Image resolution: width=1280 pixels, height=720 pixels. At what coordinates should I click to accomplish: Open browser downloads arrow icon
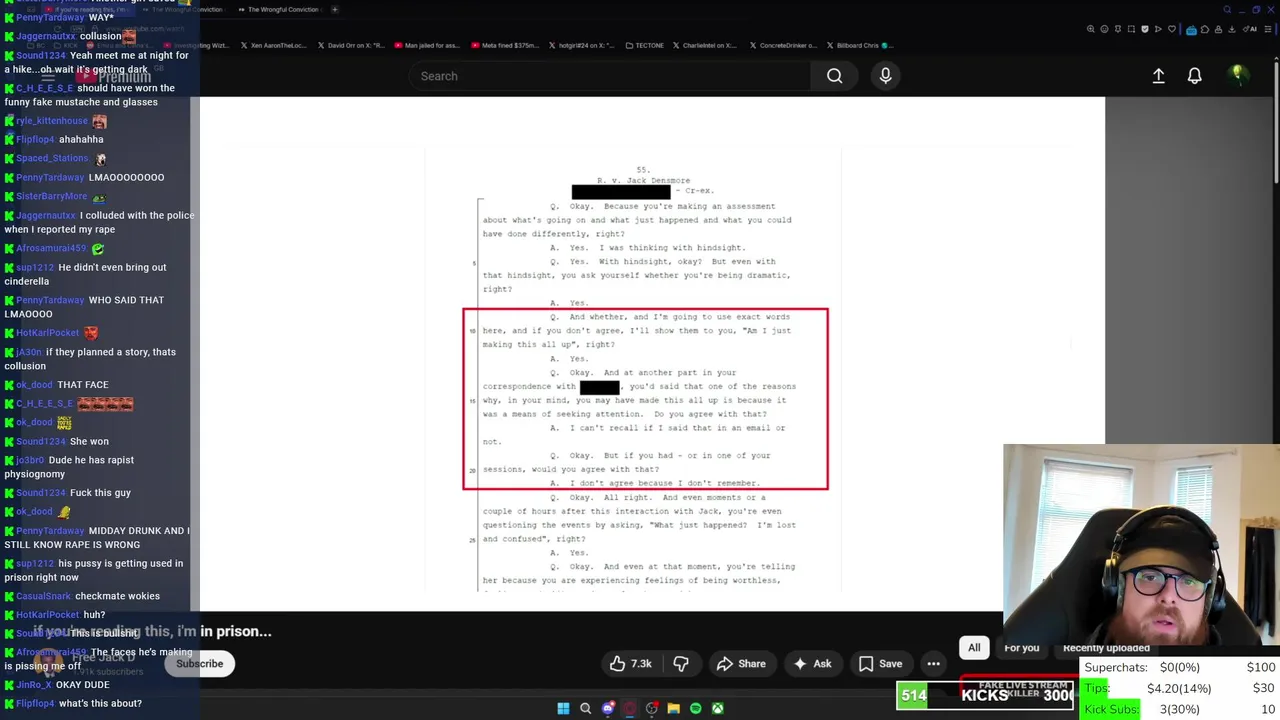[x=1231, y=29]
